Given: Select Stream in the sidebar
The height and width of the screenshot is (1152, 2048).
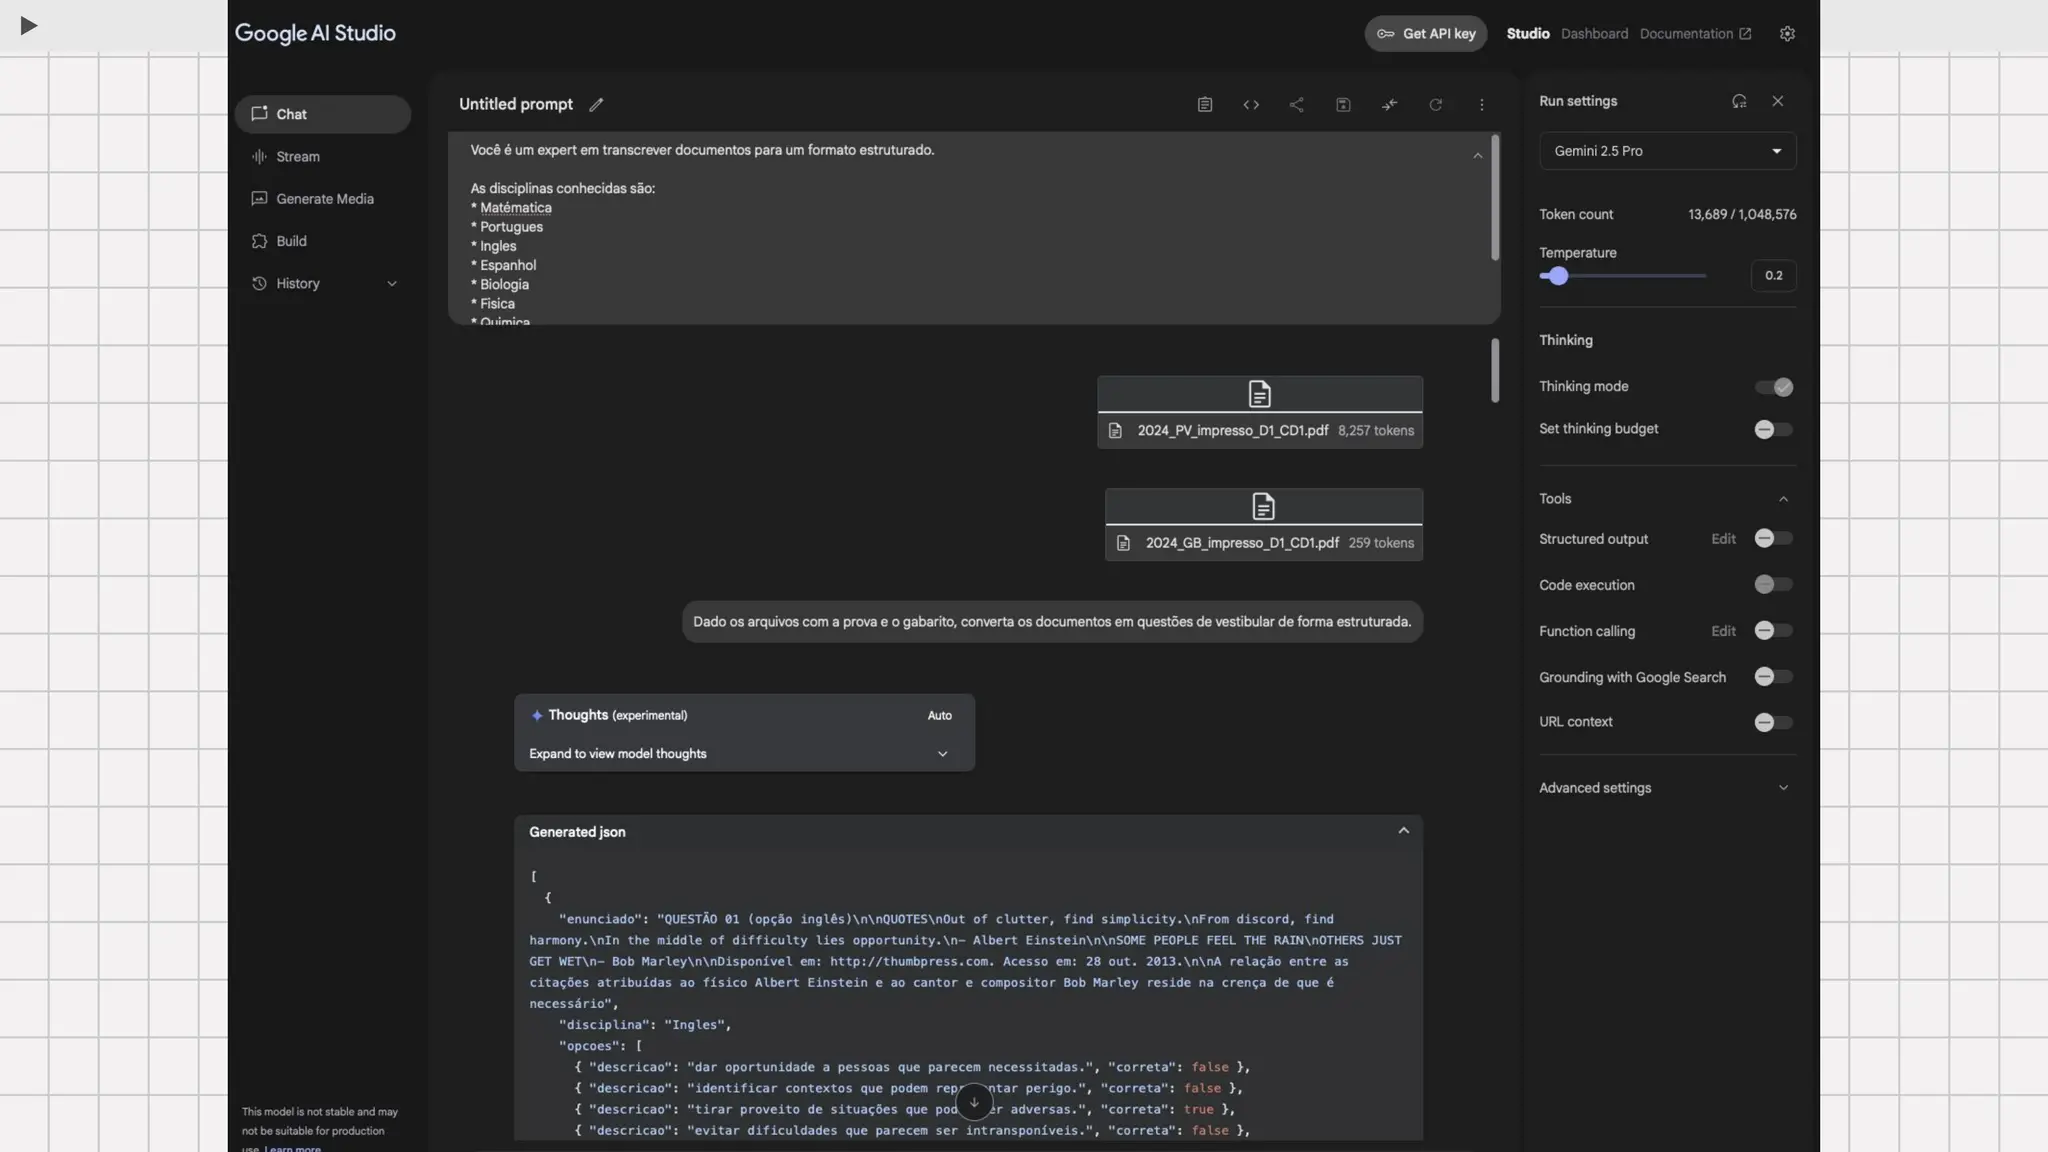Looking at the screenshot, I should (x=298, y=157).
